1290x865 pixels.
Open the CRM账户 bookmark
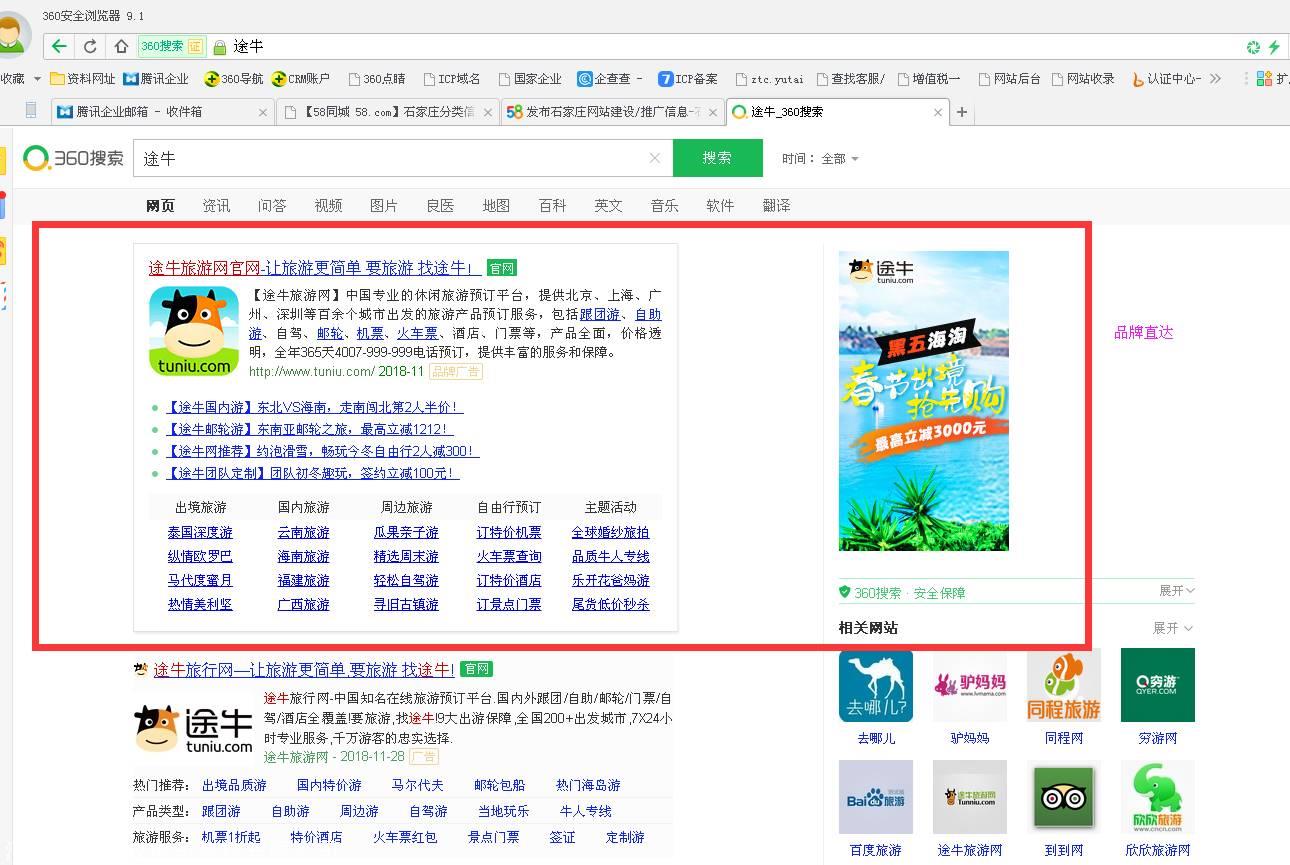pos(300,79)
